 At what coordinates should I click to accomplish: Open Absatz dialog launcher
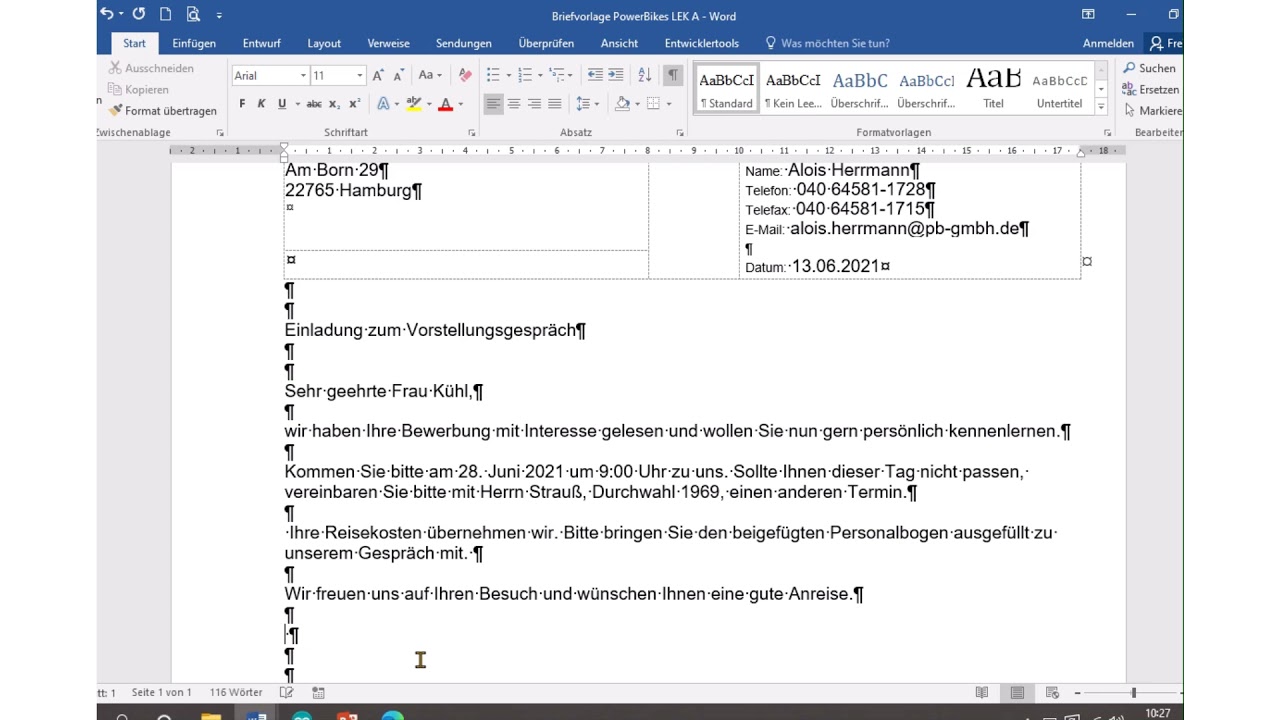coord(681,133)
